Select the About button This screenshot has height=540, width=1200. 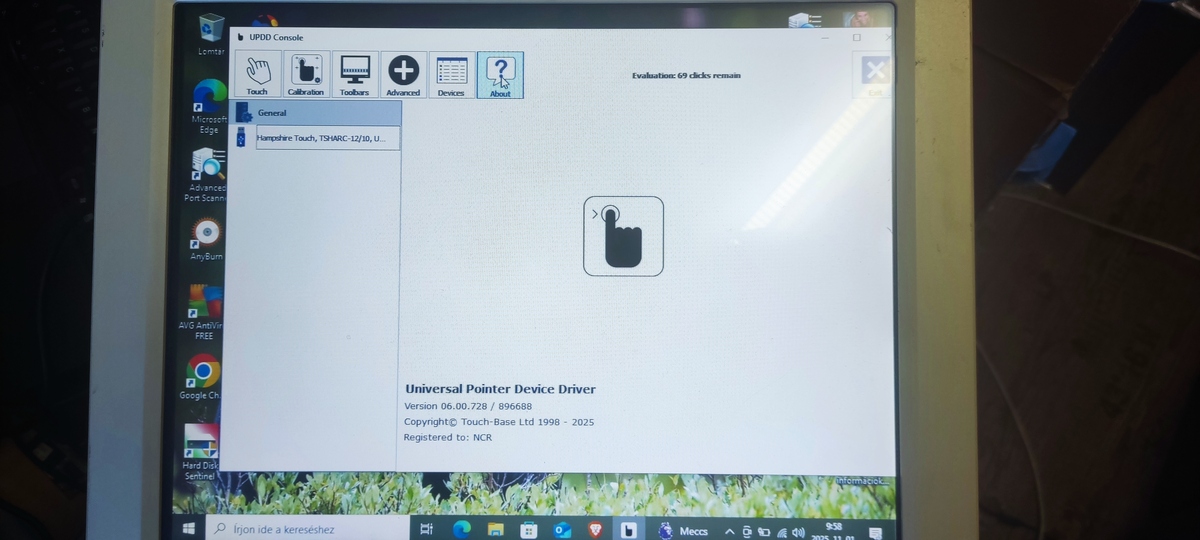pos(500,75)
